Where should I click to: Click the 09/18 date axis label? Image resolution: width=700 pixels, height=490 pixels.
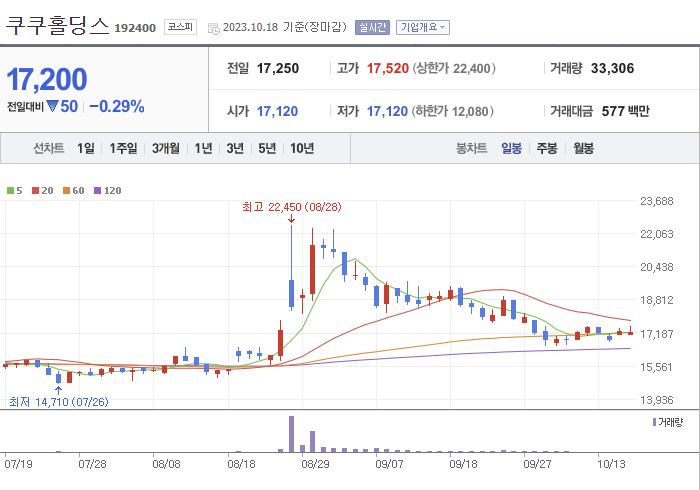(463, 464)
